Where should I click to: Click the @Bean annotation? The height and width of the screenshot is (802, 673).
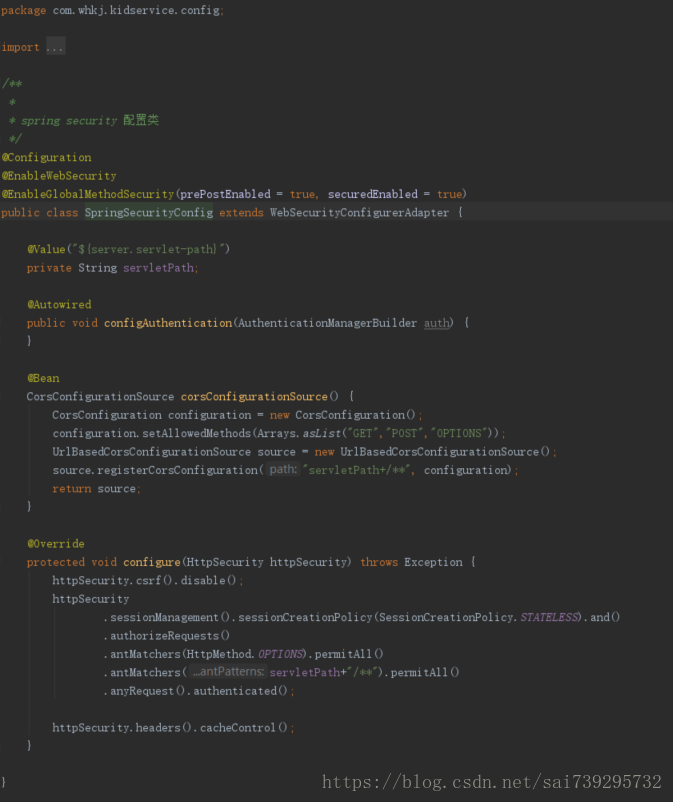pyautogui.click(x=43, y=378)
